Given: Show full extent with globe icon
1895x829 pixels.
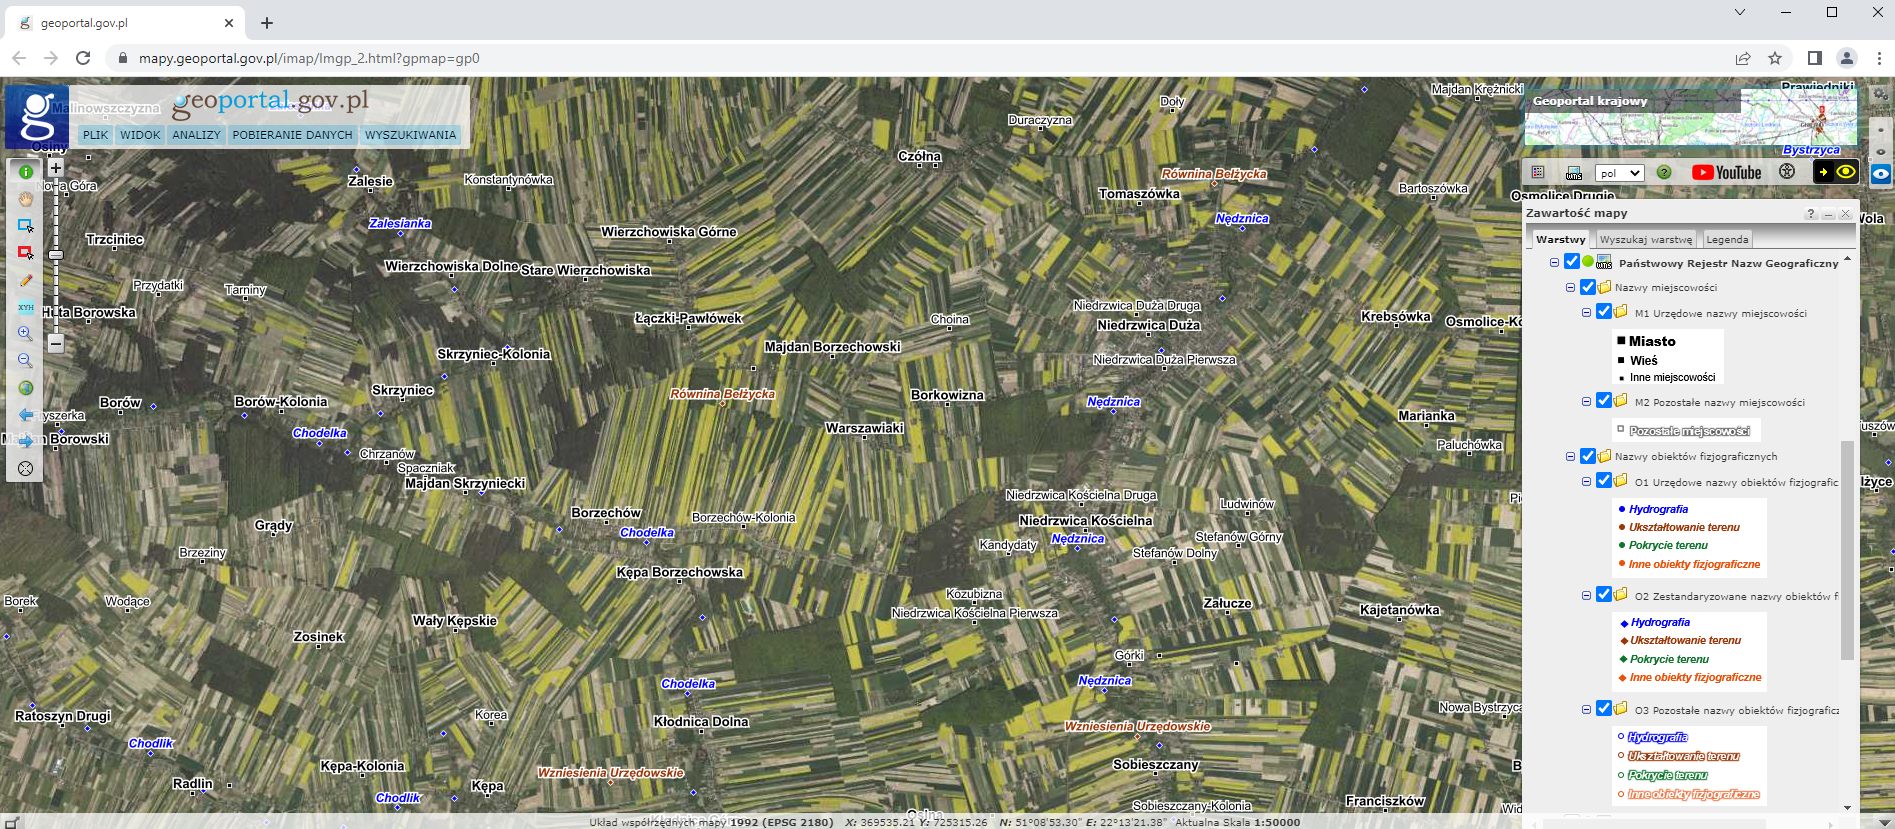Looking at the screenshot, I should (26, 388).
